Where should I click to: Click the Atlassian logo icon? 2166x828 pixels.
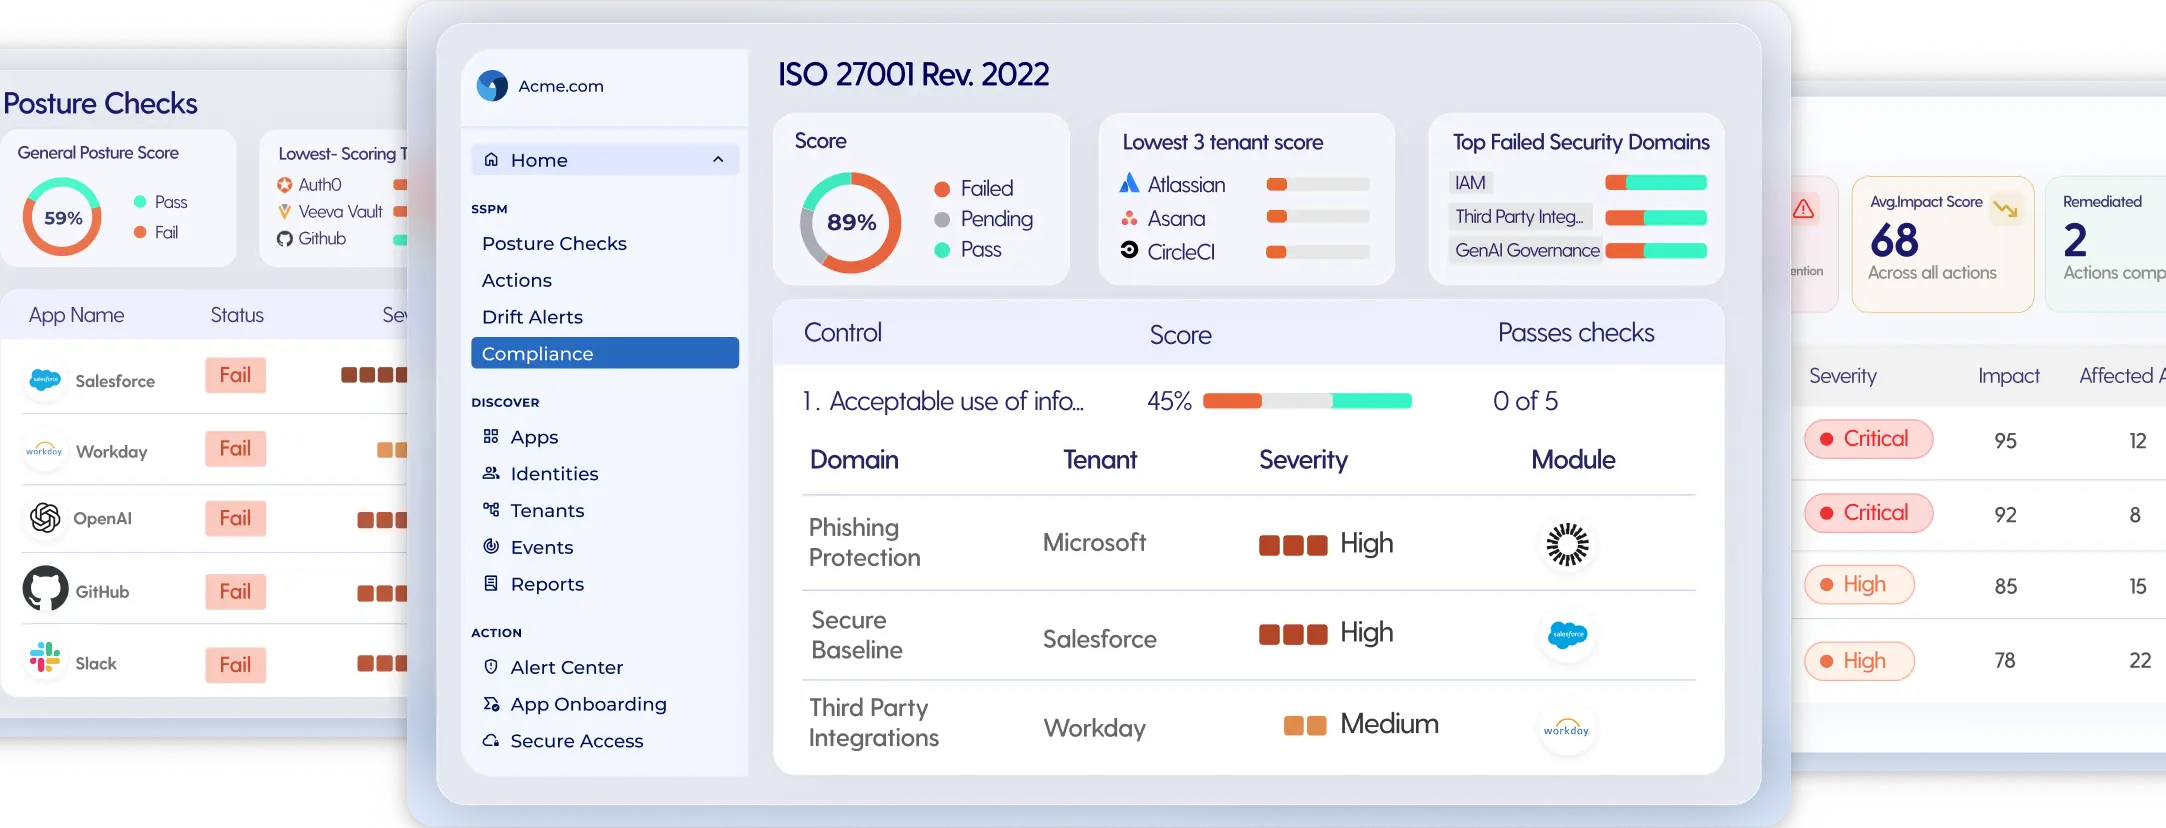click(1129, 183)
